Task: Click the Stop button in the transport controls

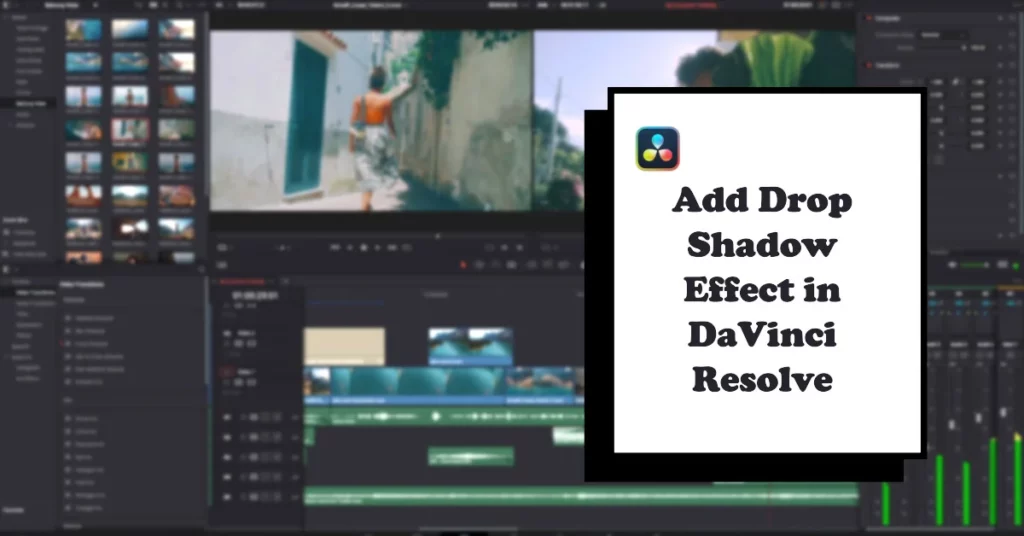Action: pyautogui.click(x=364, y=248)
